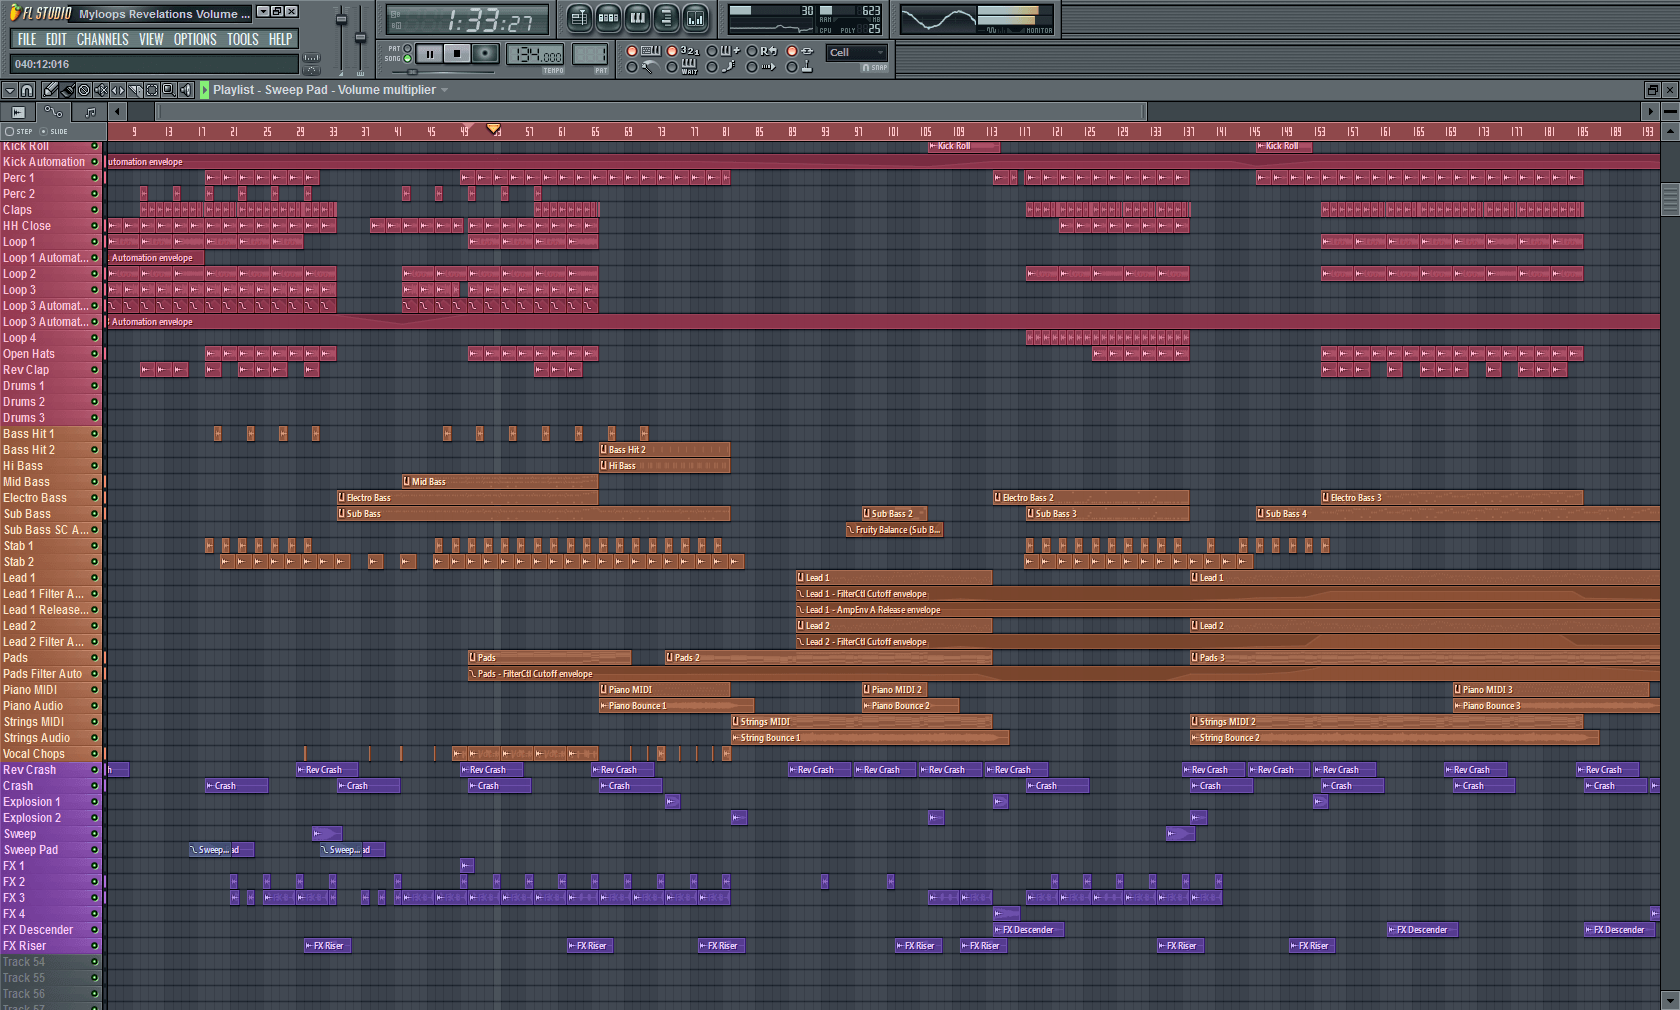Enable the Wait metronome toggle

672,66
